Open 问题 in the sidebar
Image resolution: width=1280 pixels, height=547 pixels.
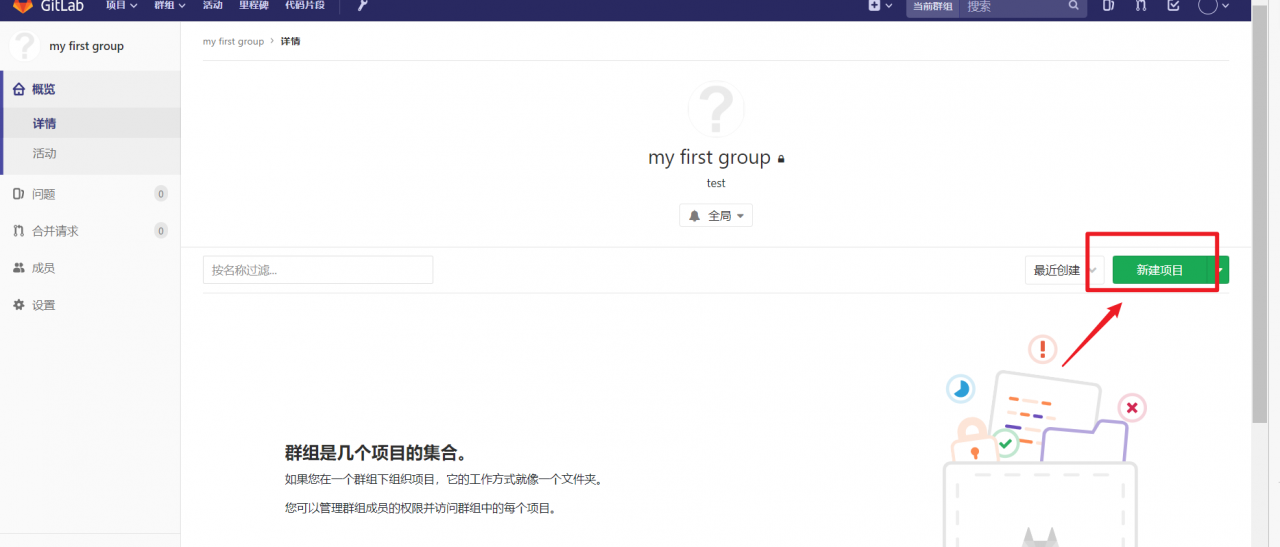point(90,194)
